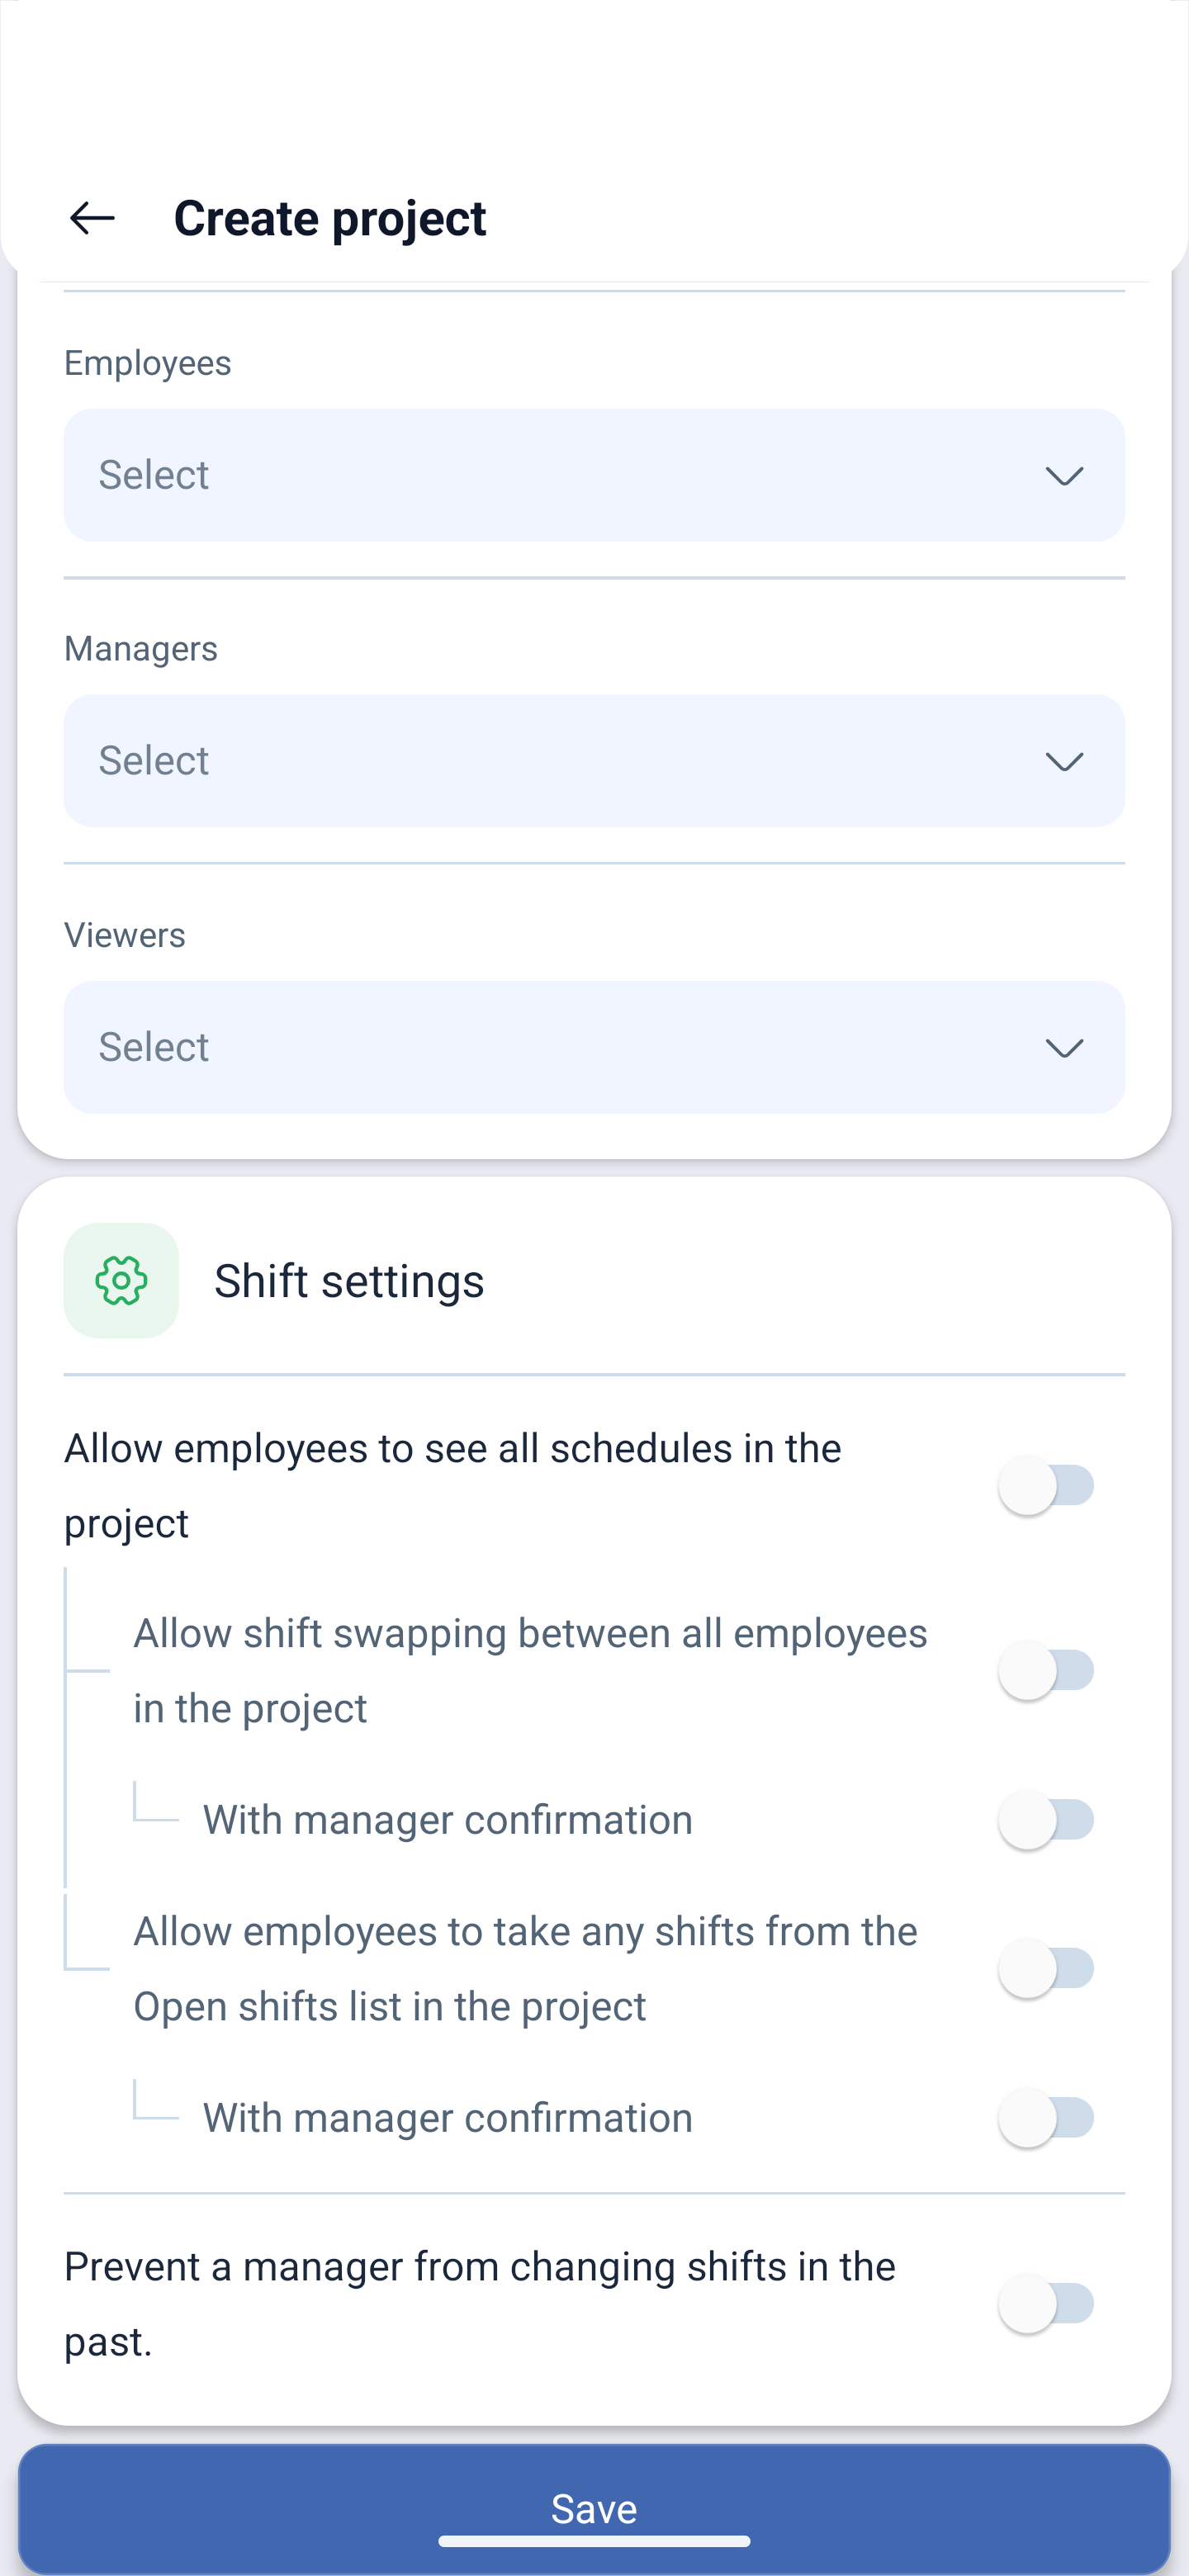Enable employees seeing all schedules toggle
The width and height of the screenshot is (1189, 2576).
pos(1046,1485)
